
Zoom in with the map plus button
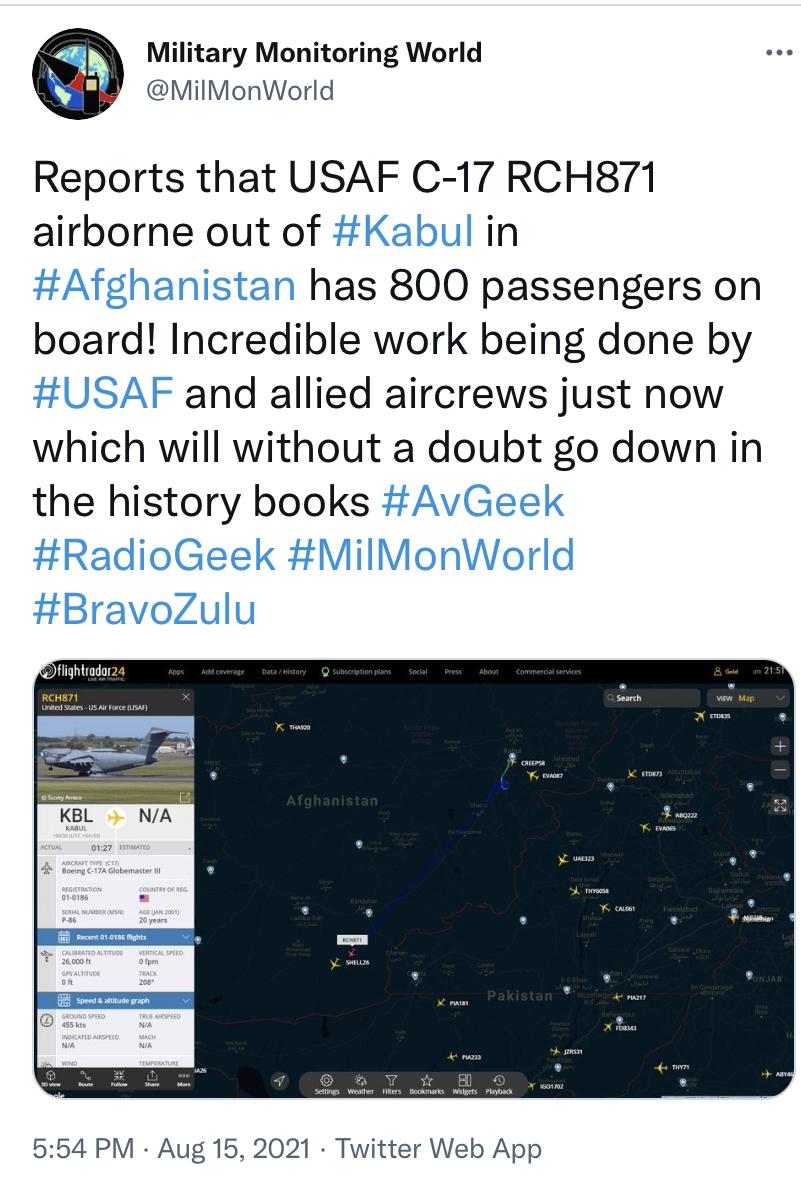pos(780,746)
